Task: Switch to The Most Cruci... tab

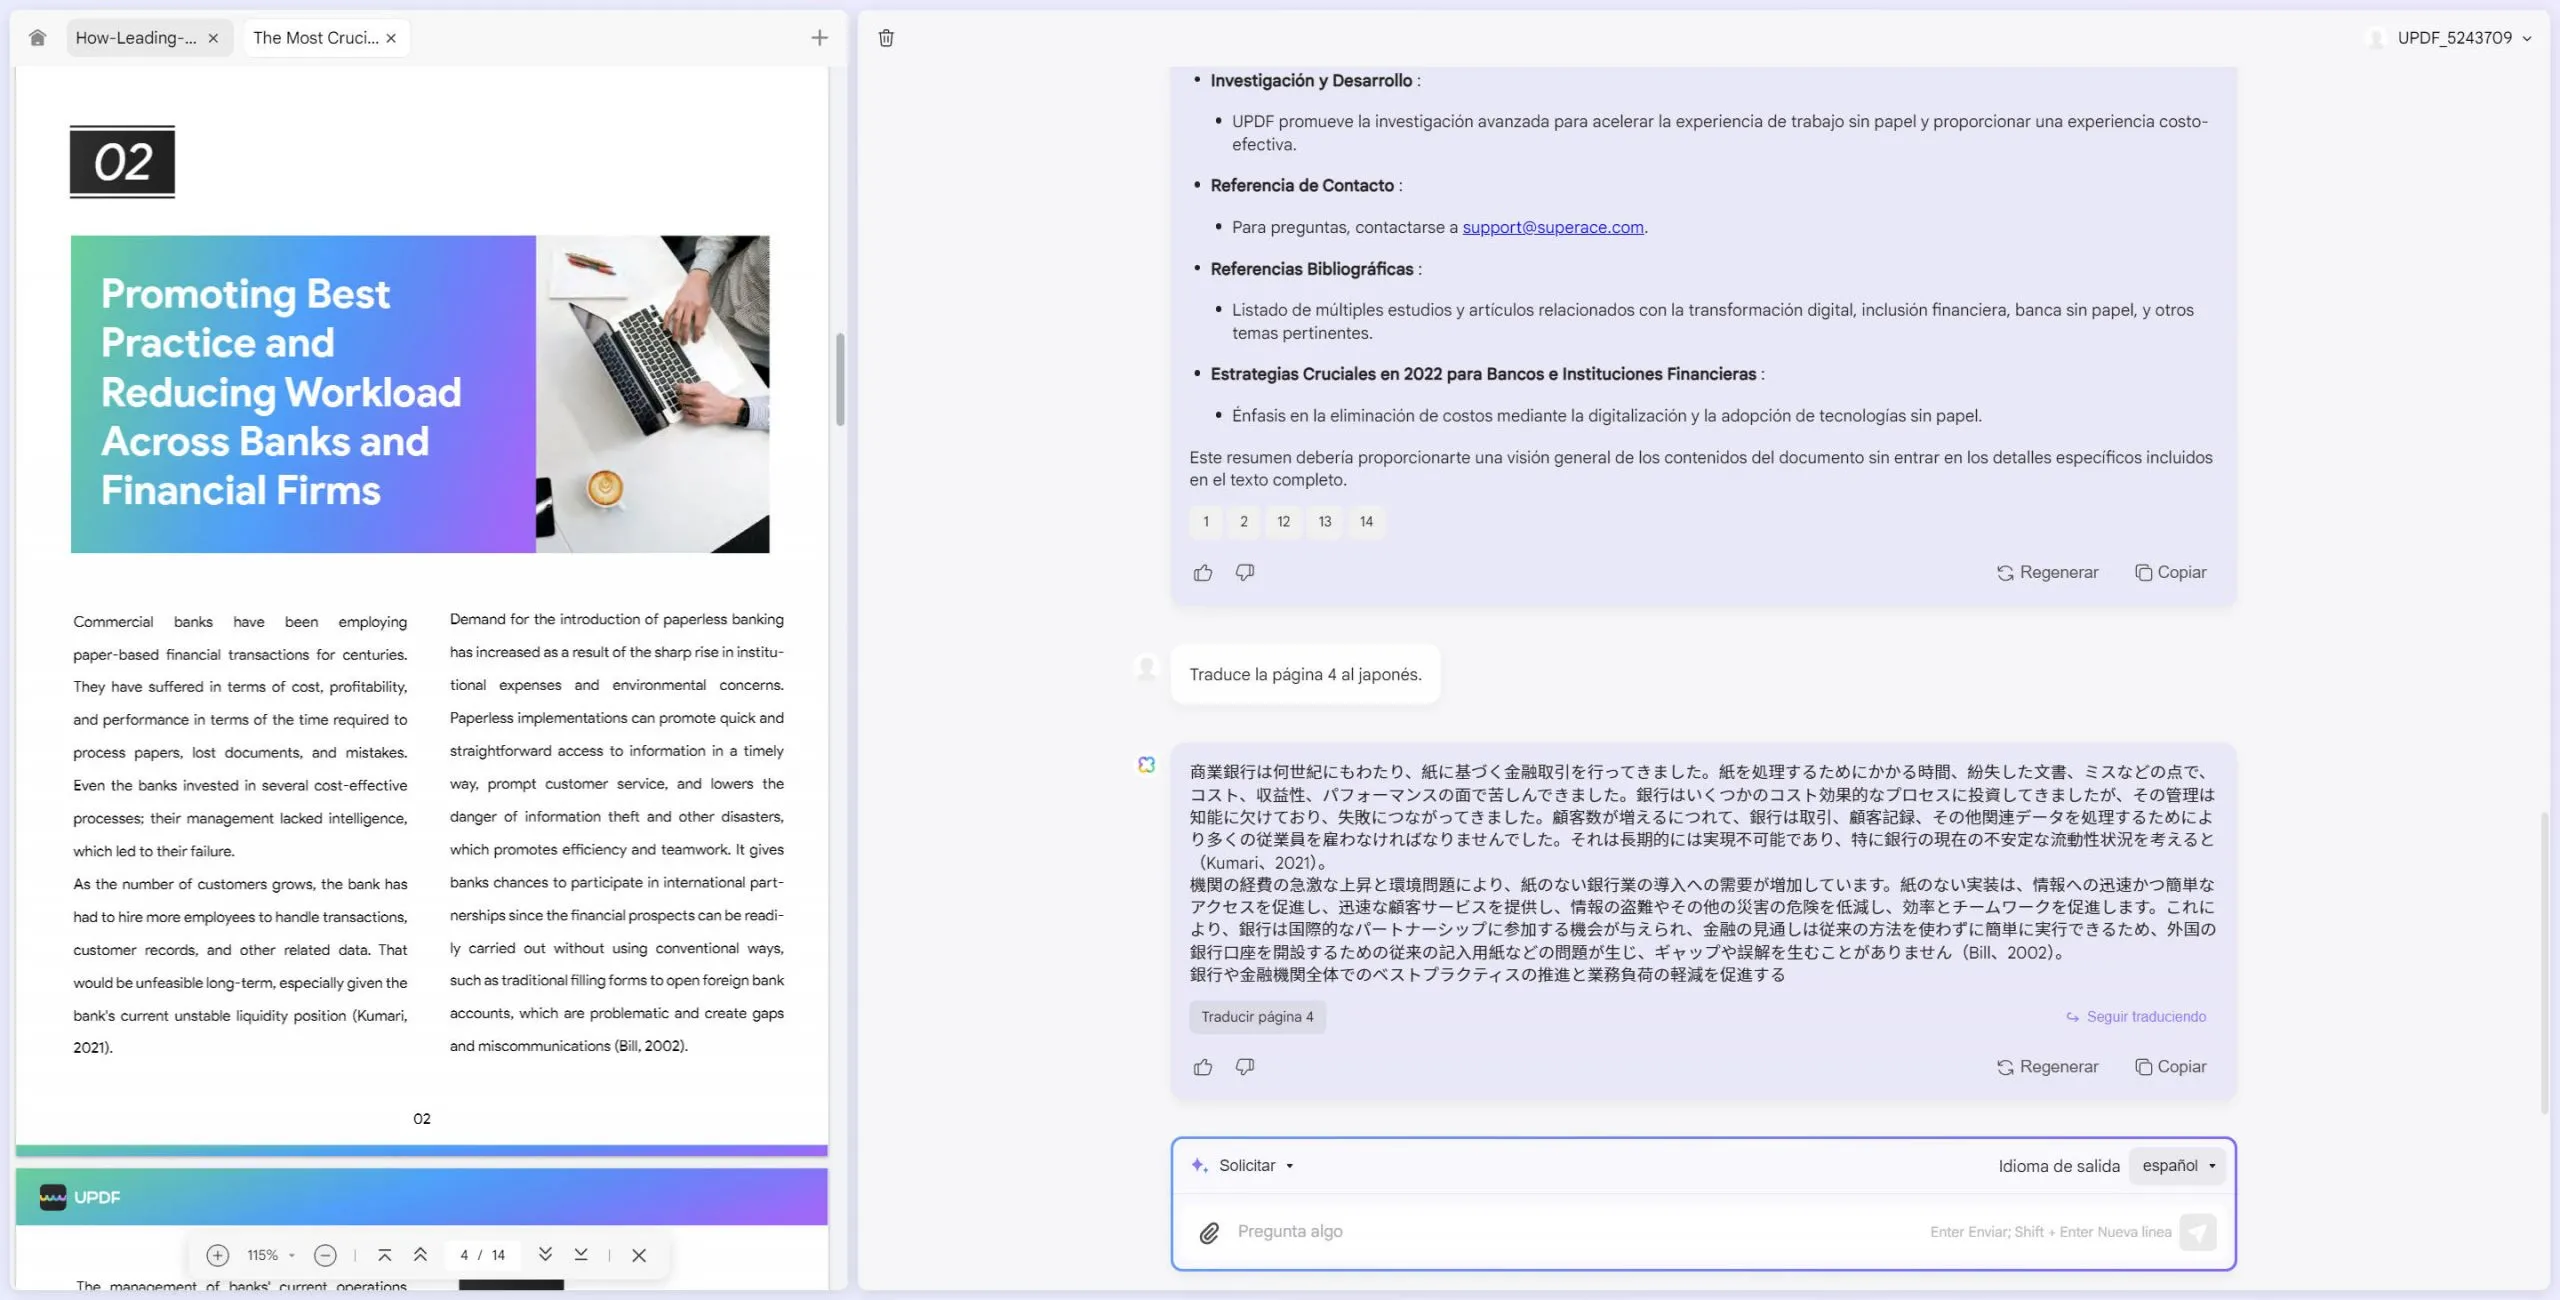Action: pos(315,38)
